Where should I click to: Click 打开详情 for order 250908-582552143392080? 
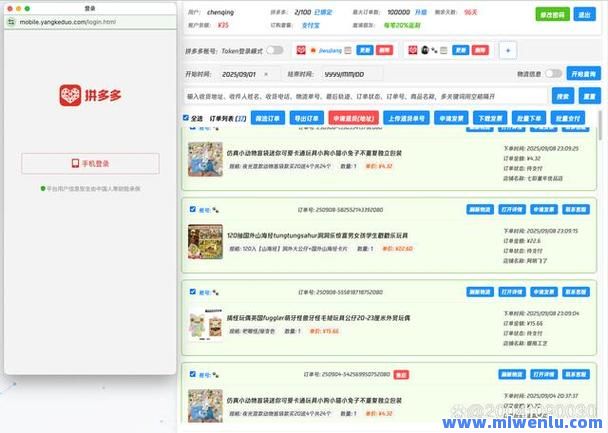[512, 210]
